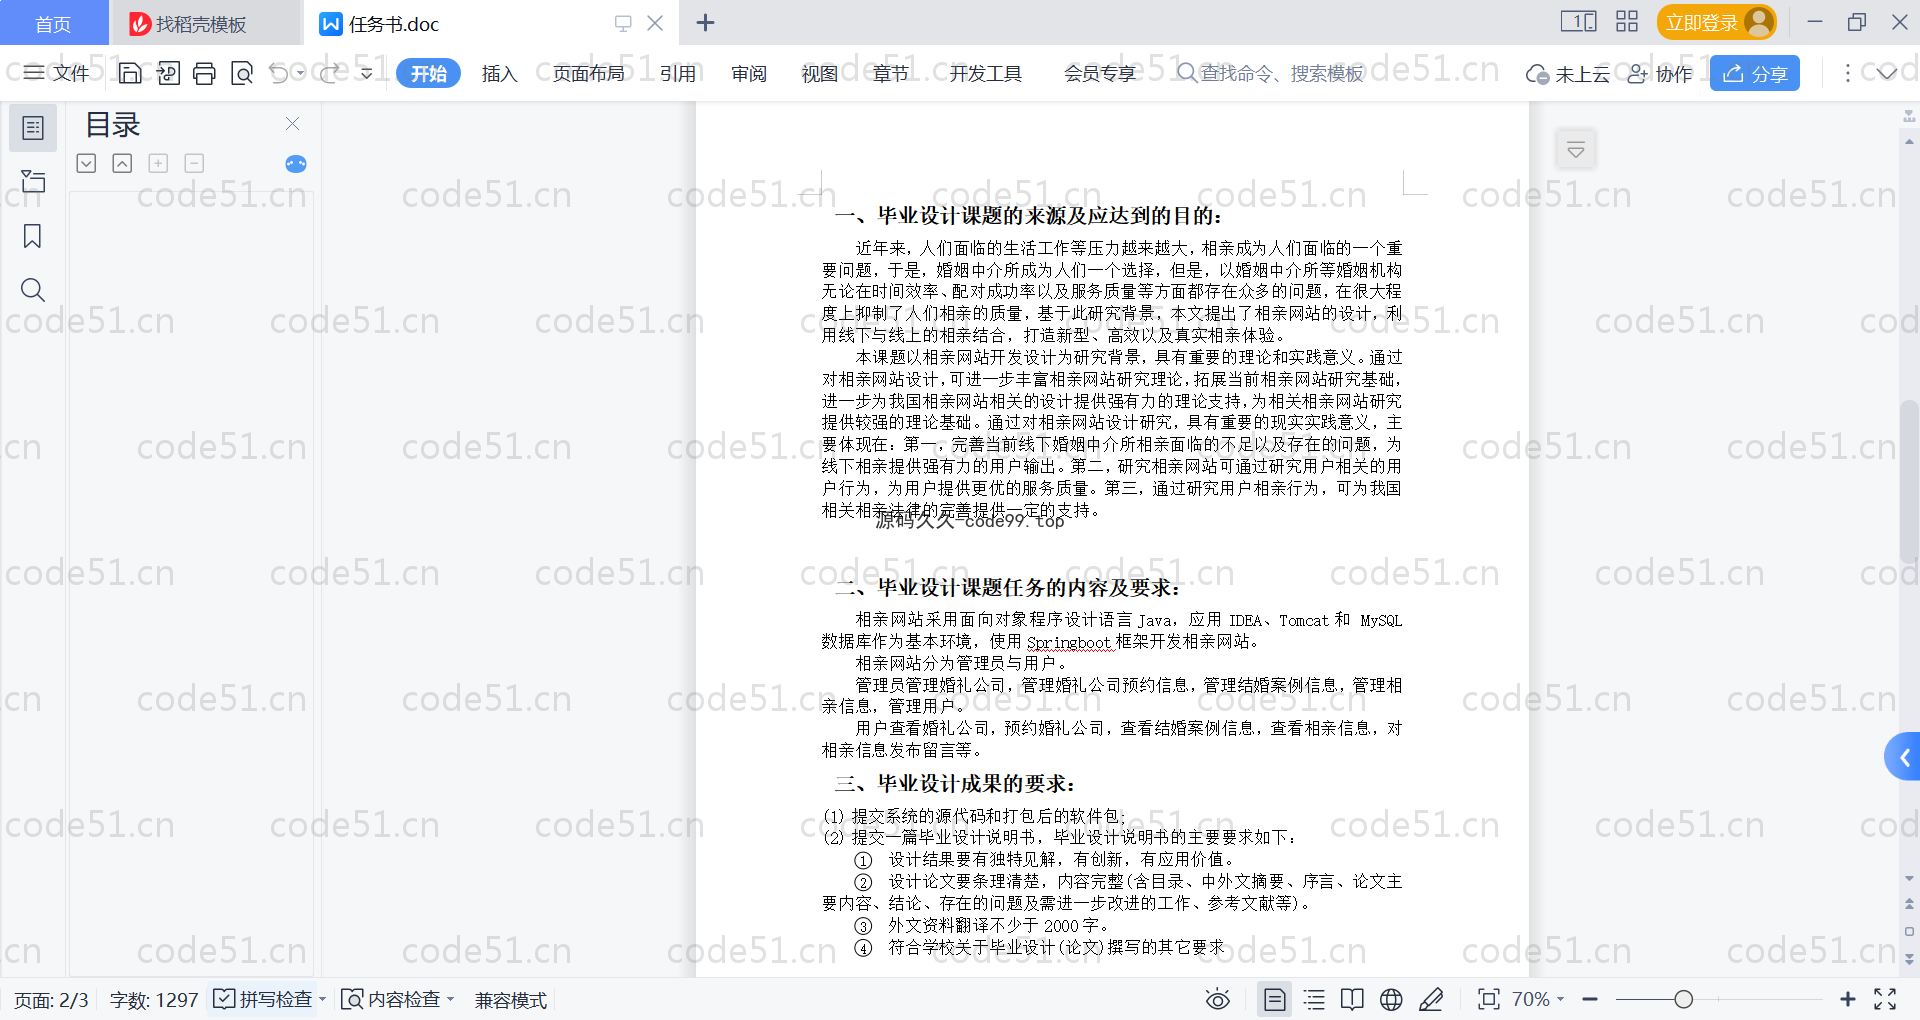Click 字数: 1297 word count
The width and height of the screenshot is (1920, 1020).
point(154,1000)
